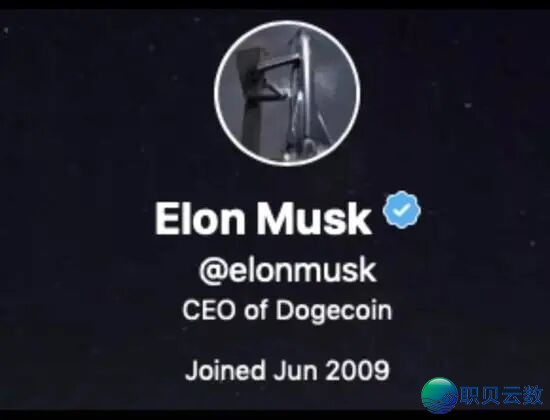The image size is (550, 420).
Task: Click the 职贝云数 watermark text
Action: click(x=501, y=395)
